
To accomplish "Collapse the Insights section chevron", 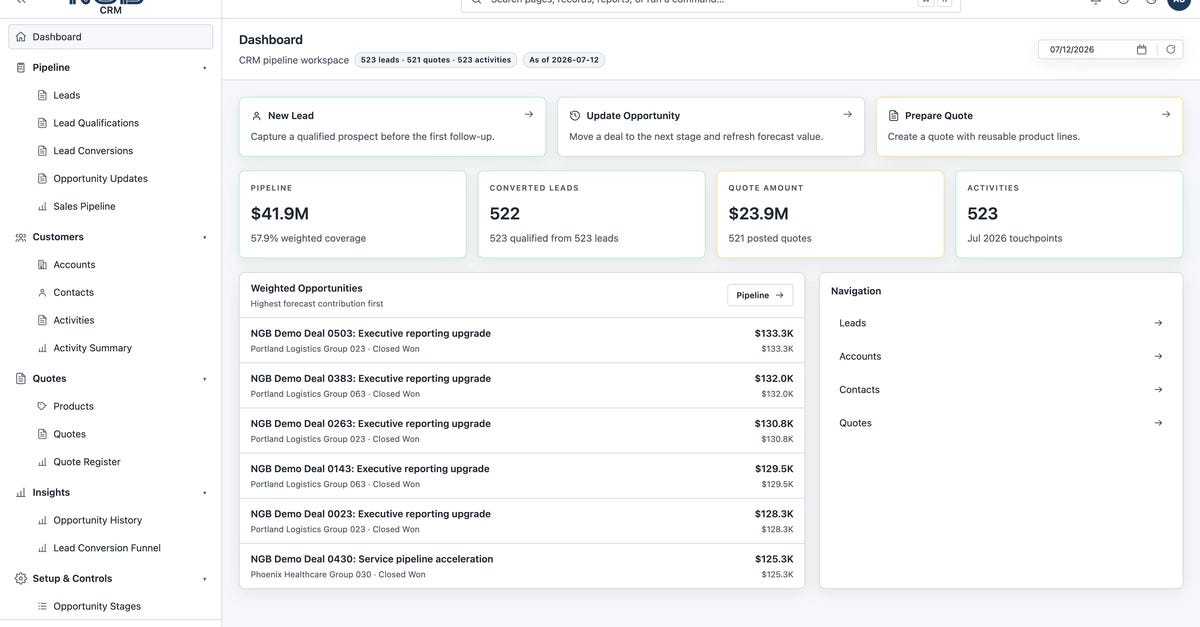I will coord(205,493).
